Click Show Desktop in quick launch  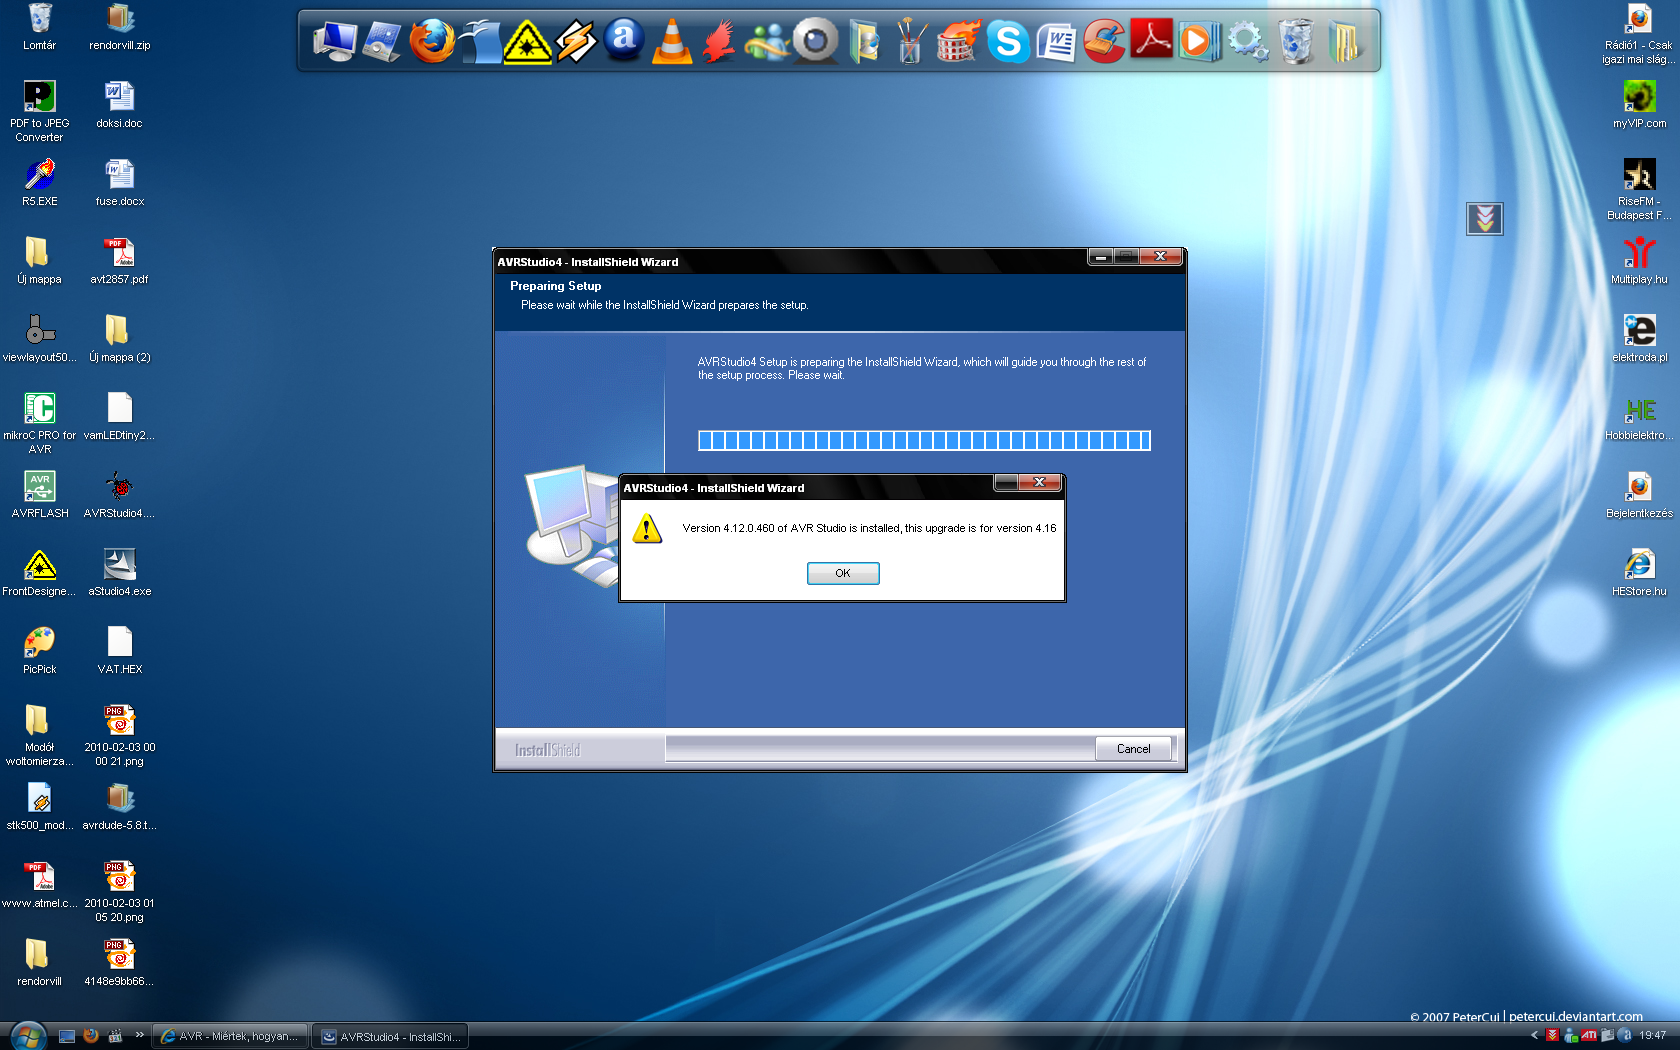67,1036
